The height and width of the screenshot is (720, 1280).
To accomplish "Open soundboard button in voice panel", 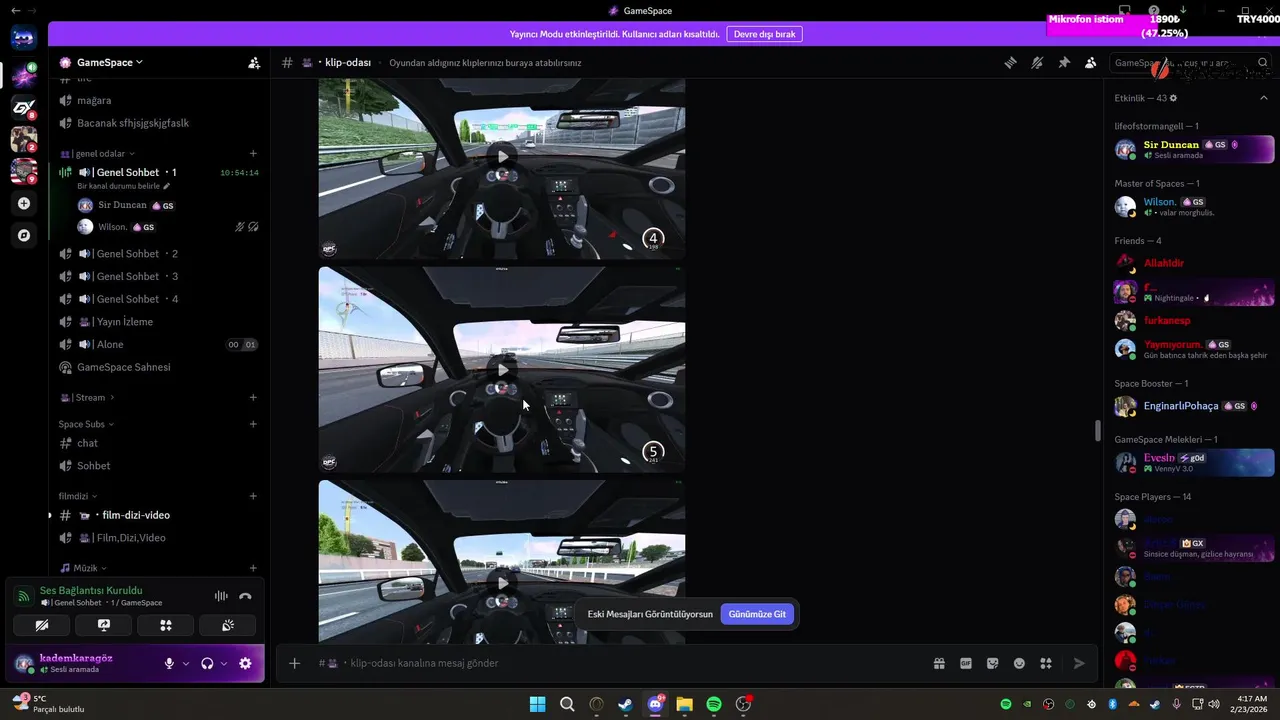I will click(228, 626).
